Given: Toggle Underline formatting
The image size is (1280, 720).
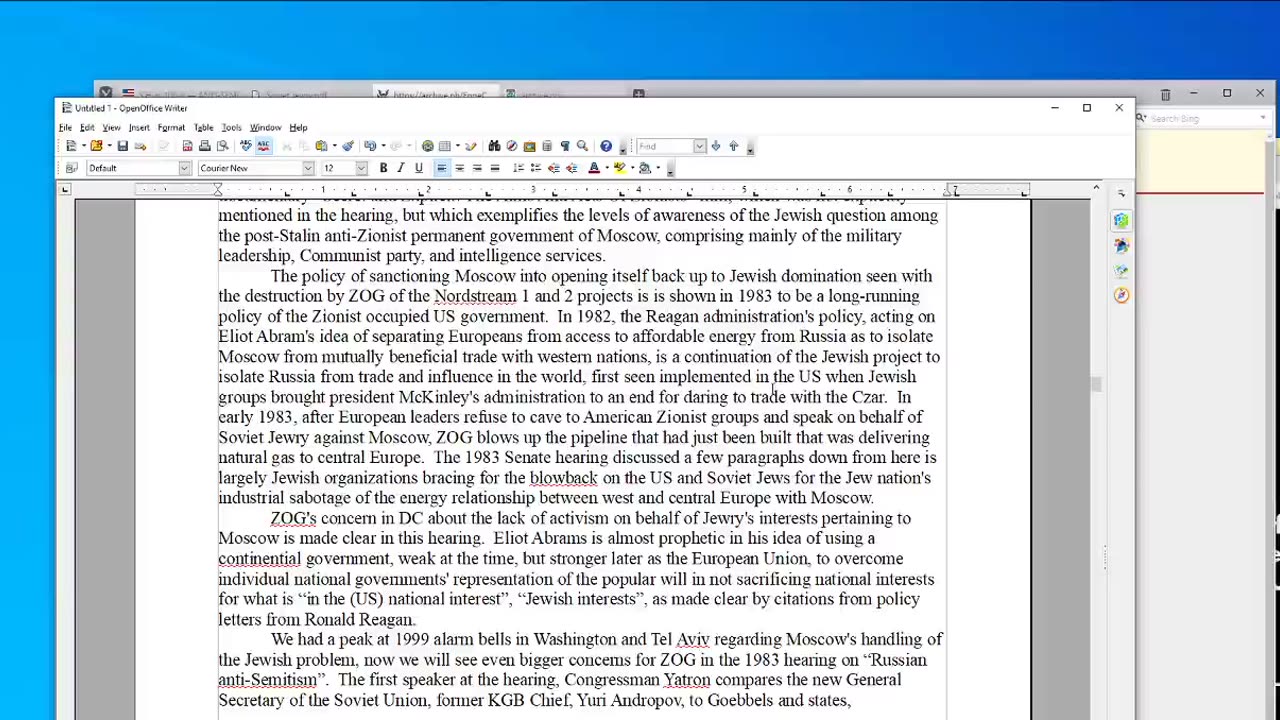Looking at the screenshot, I should (x=419, y=168).
